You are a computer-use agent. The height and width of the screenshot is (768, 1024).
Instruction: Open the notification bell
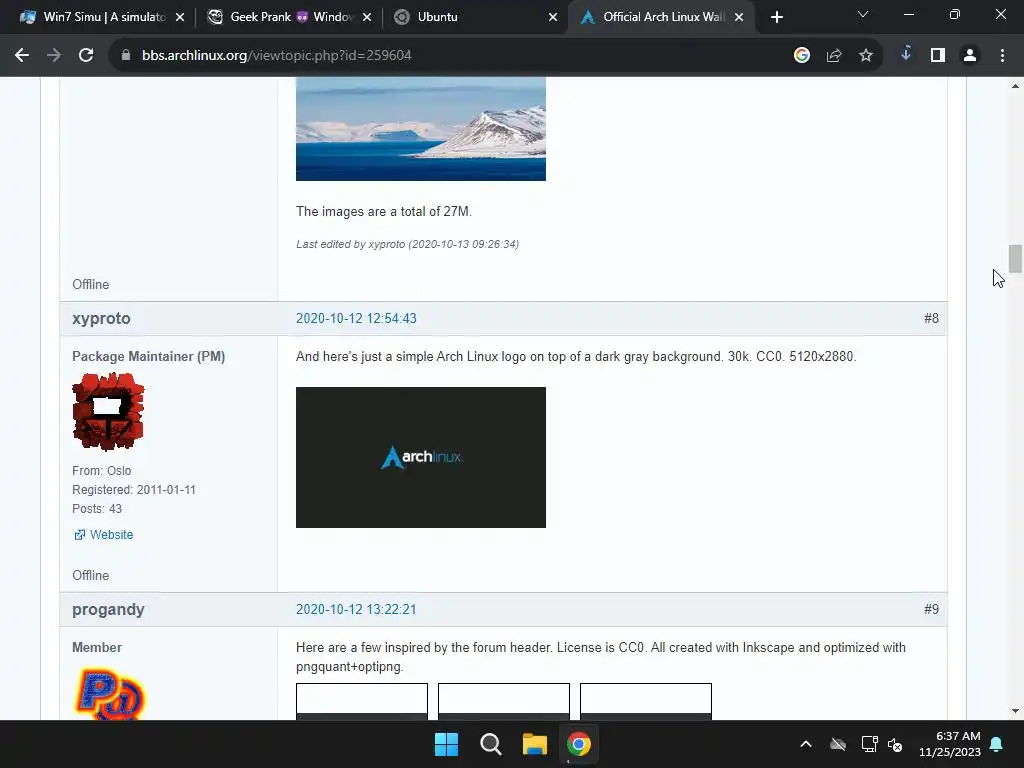coord(997,744)
